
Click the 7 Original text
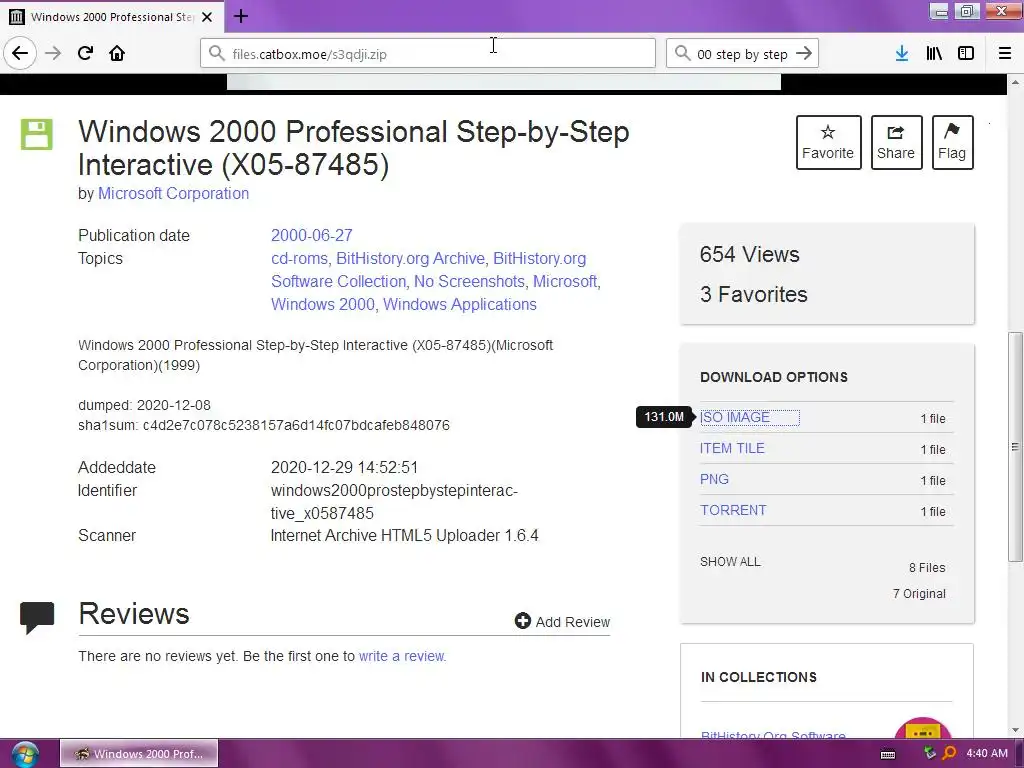click(919, 594)
